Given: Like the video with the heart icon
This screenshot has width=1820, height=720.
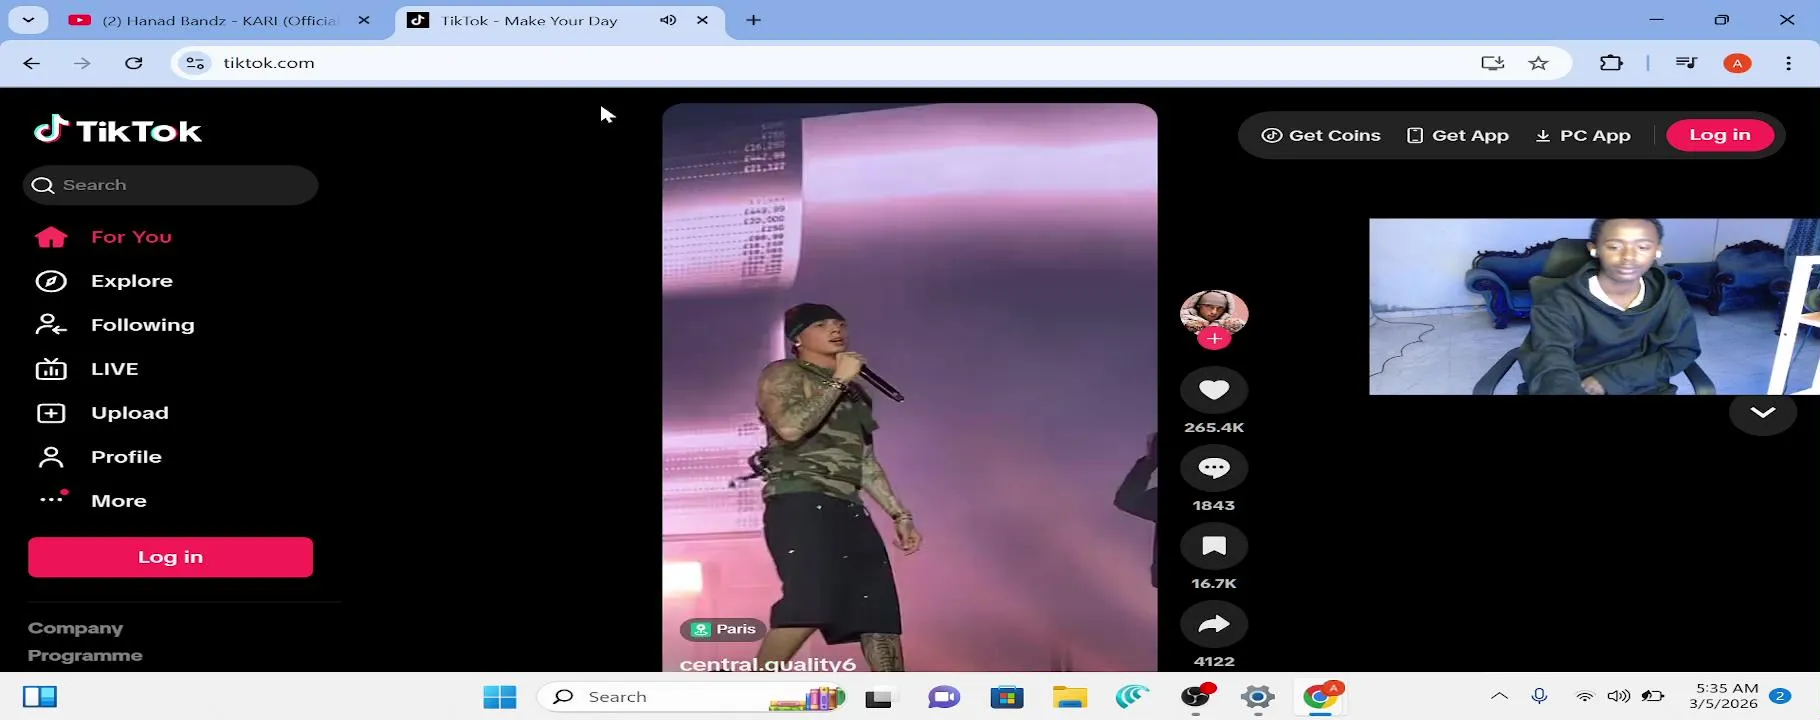Looking at the screenshot, I should (x=1214, y=390).
